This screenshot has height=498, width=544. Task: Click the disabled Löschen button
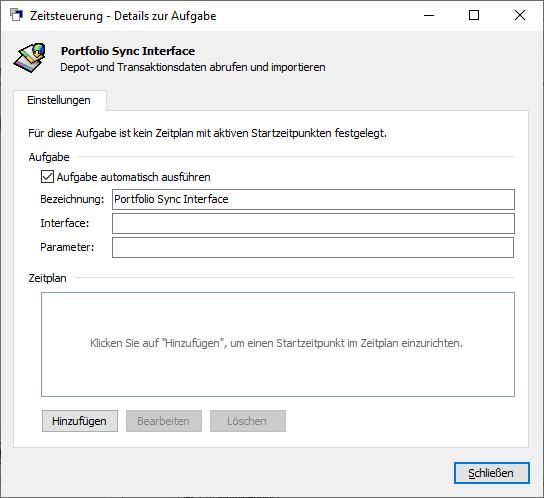pyautogui.click(x=248, y=421)
